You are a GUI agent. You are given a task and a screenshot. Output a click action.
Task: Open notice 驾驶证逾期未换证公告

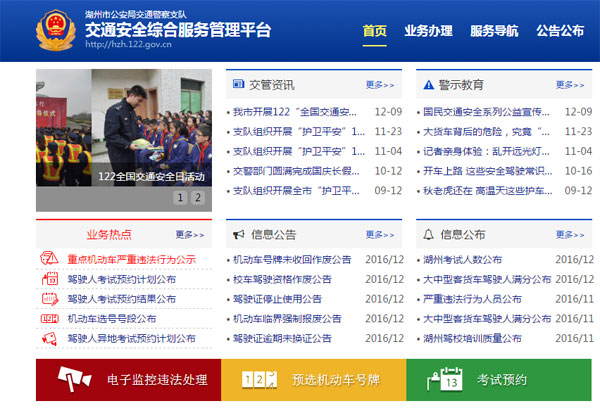(x=282, y=338)
